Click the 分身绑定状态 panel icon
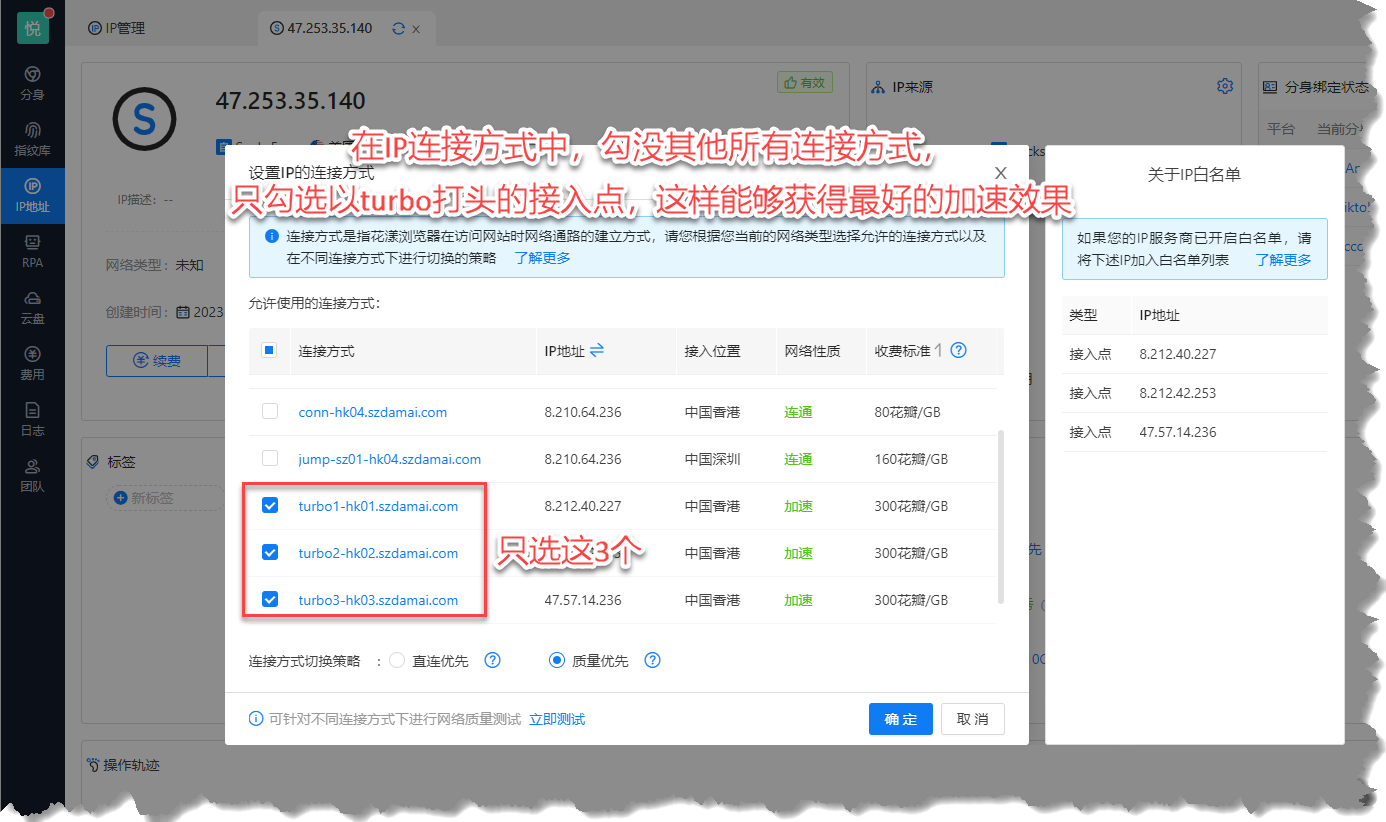Image resolution: width=1386 pixels, height=822 pixels. tap(1270, 87)
